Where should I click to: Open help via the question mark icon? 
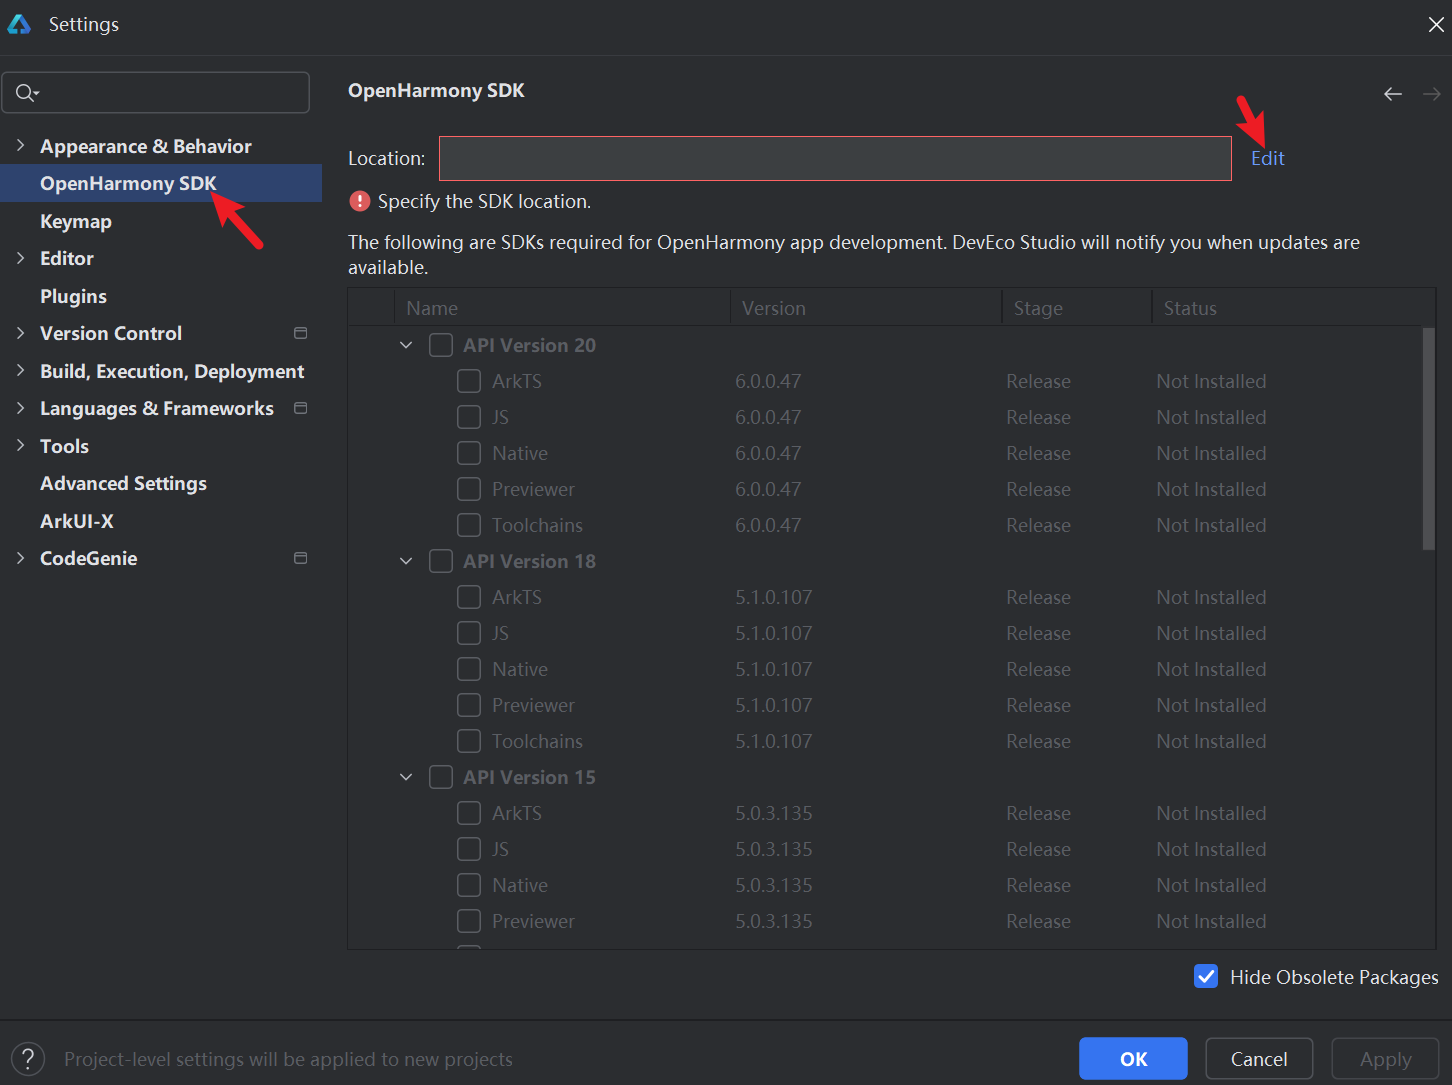pyautogui.click(x=28, y=1058)
